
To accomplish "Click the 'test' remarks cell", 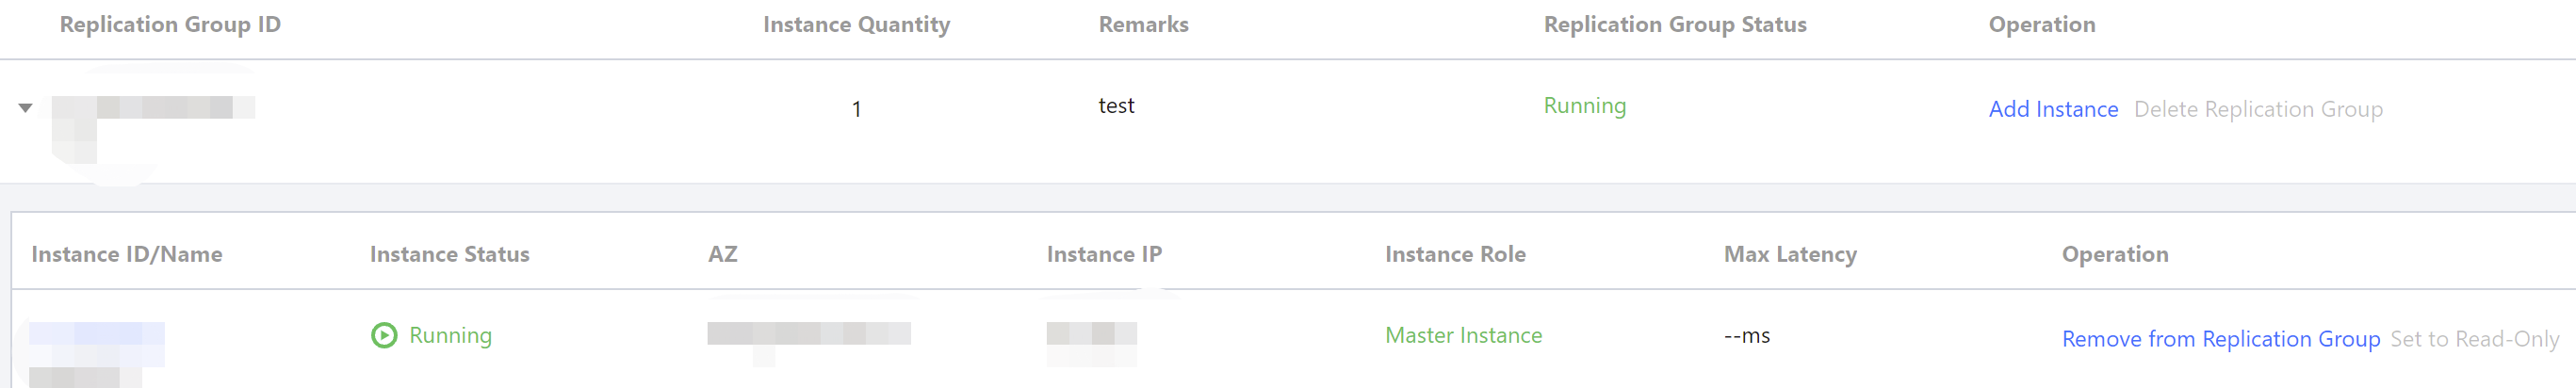I will click(1116, 106).
